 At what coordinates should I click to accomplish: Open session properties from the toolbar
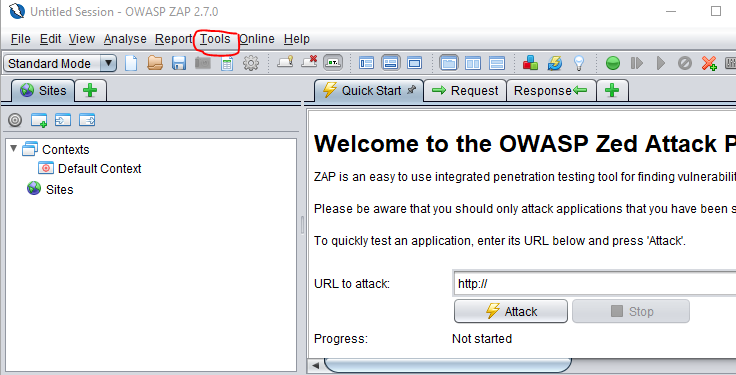coord(227,63)
